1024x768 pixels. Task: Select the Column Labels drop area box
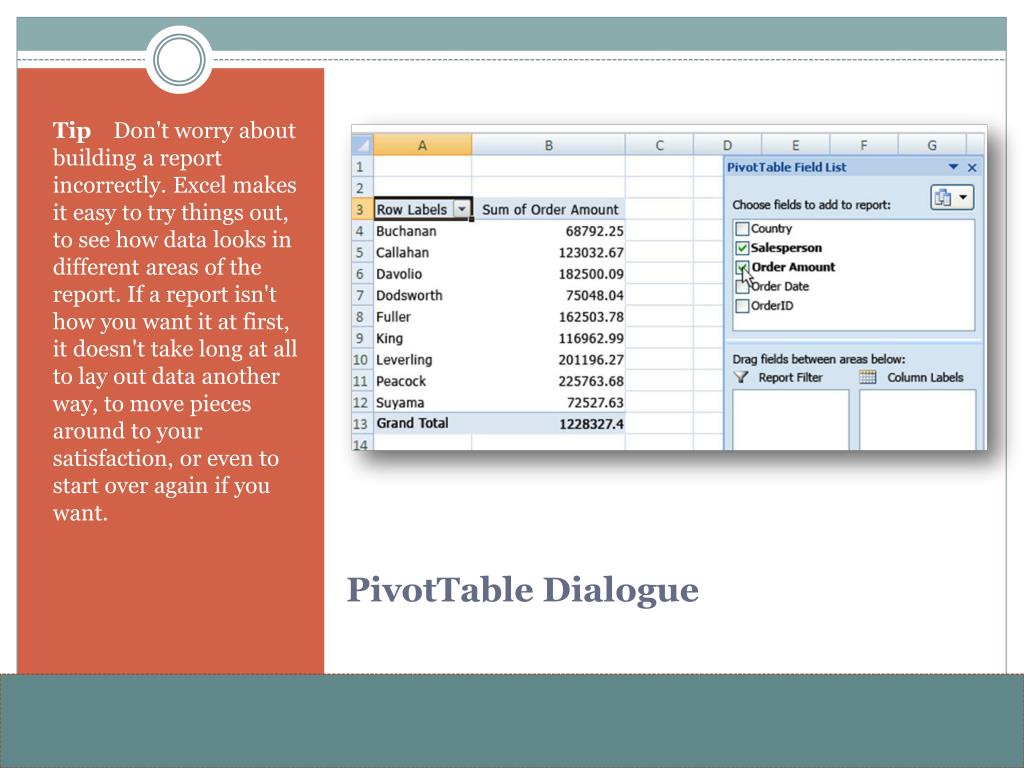[x=918, y=420]
